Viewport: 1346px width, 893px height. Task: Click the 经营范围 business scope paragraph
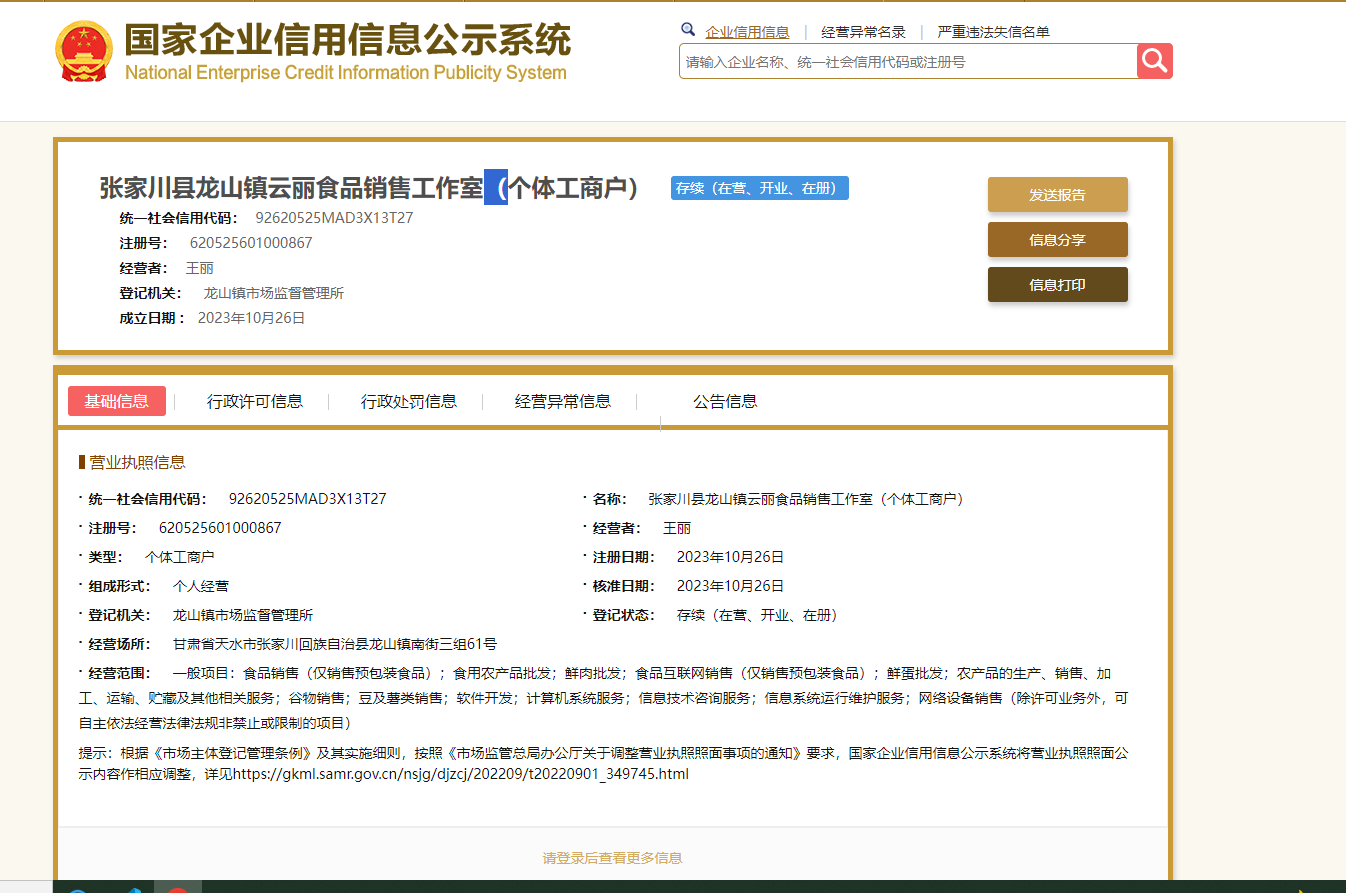604,698
